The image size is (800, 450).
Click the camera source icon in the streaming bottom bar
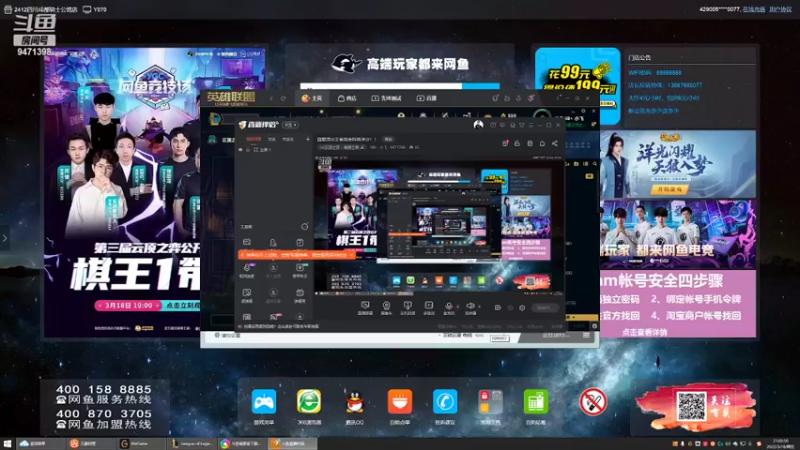tap(386, 306)
